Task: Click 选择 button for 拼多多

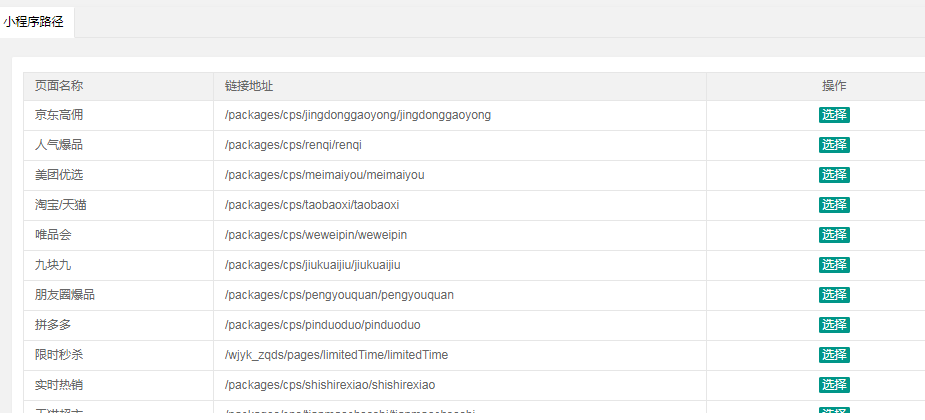Action: (834, 325)
